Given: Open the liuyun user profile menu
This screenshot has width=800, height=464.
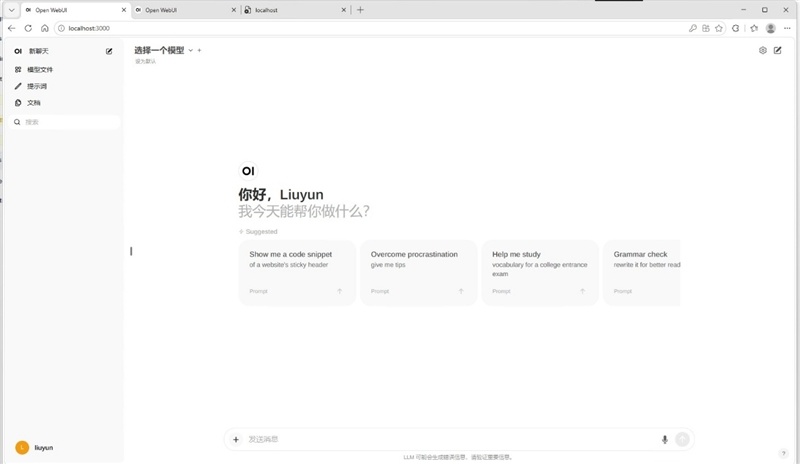Looking at the screenshot, I should coord(65,448).
